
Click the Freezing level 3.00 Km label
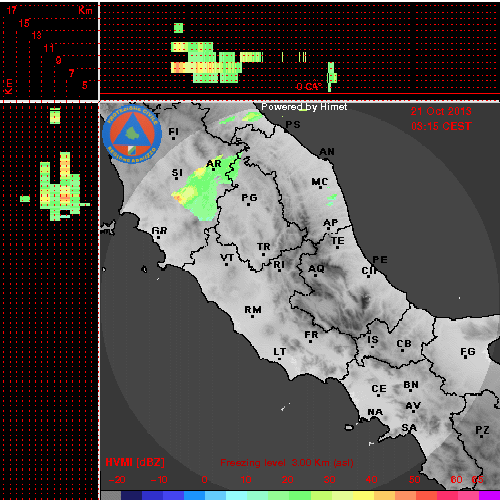click(x=287, y=463)
